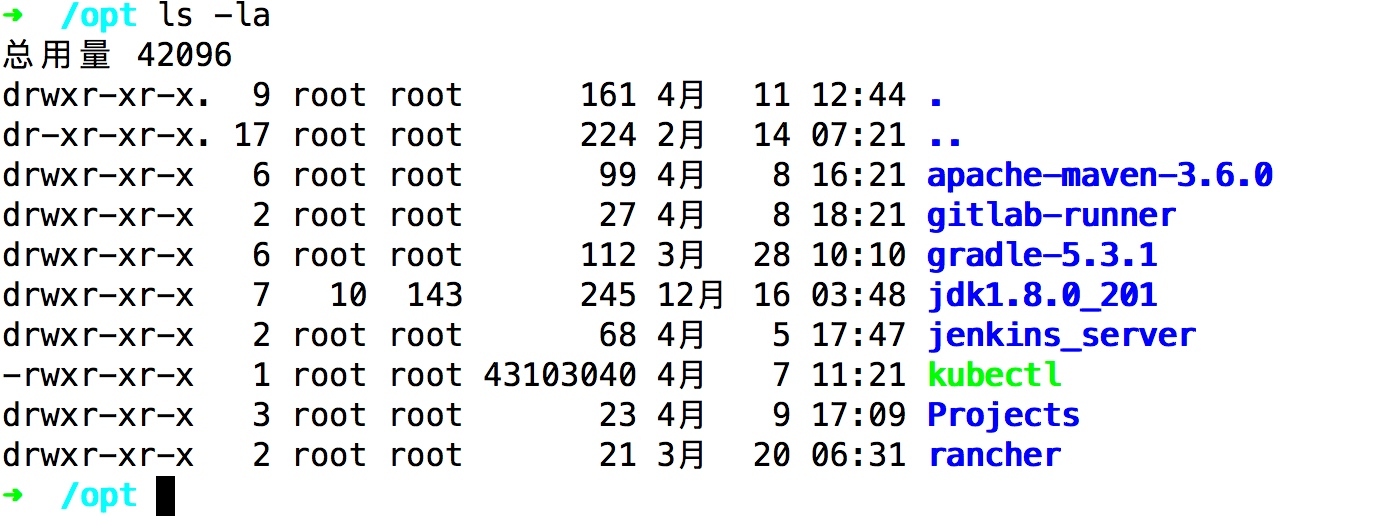Click the 03:48 time on jdk row
Screen dimensions: 1386x516
[x=858, y=295]
